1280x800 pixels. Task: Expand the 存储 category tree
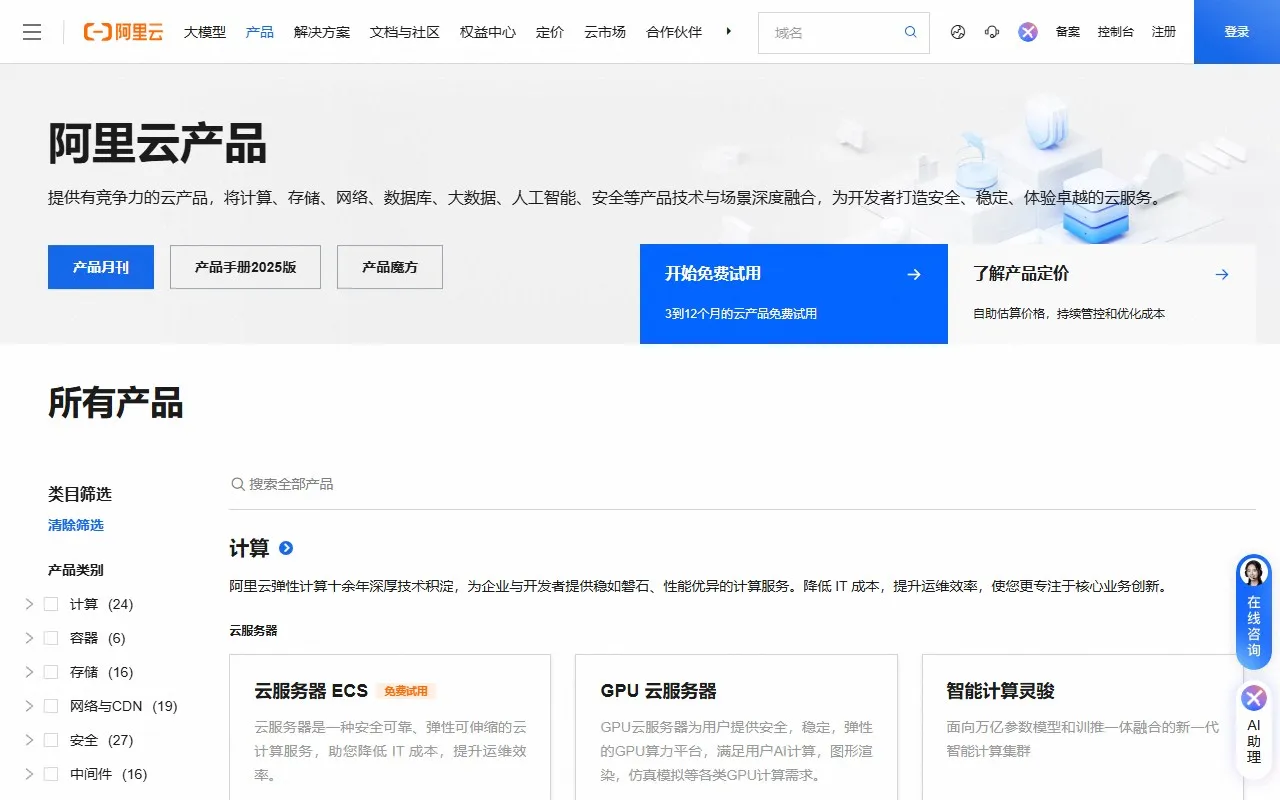coord(28,672)
